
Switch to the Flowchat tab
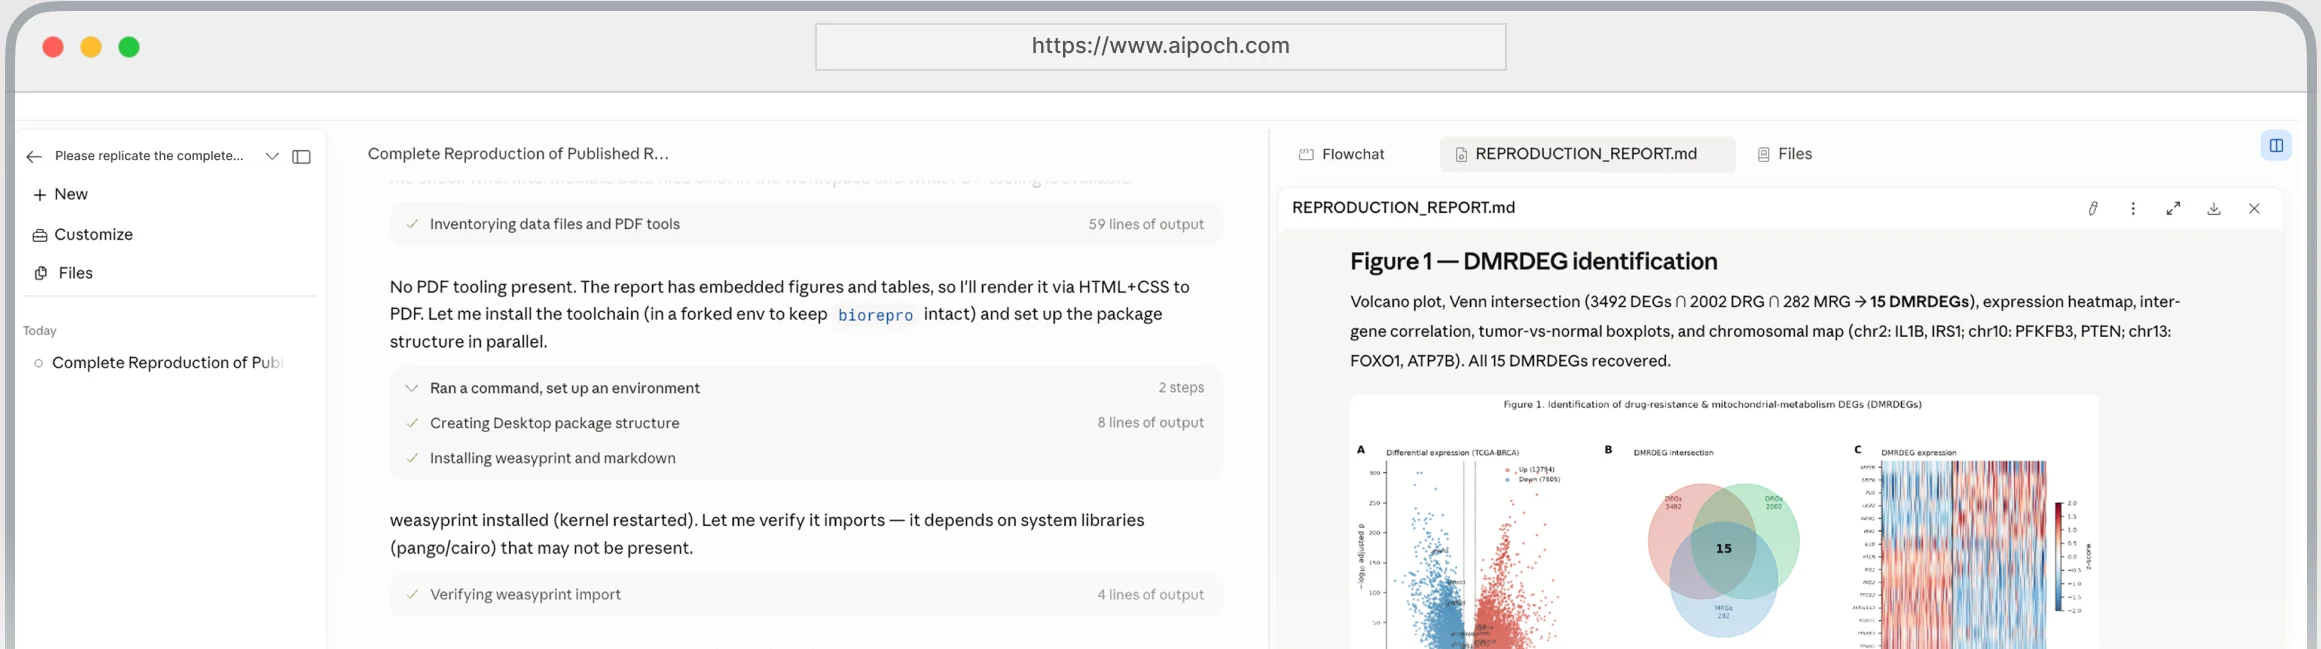1342,154
